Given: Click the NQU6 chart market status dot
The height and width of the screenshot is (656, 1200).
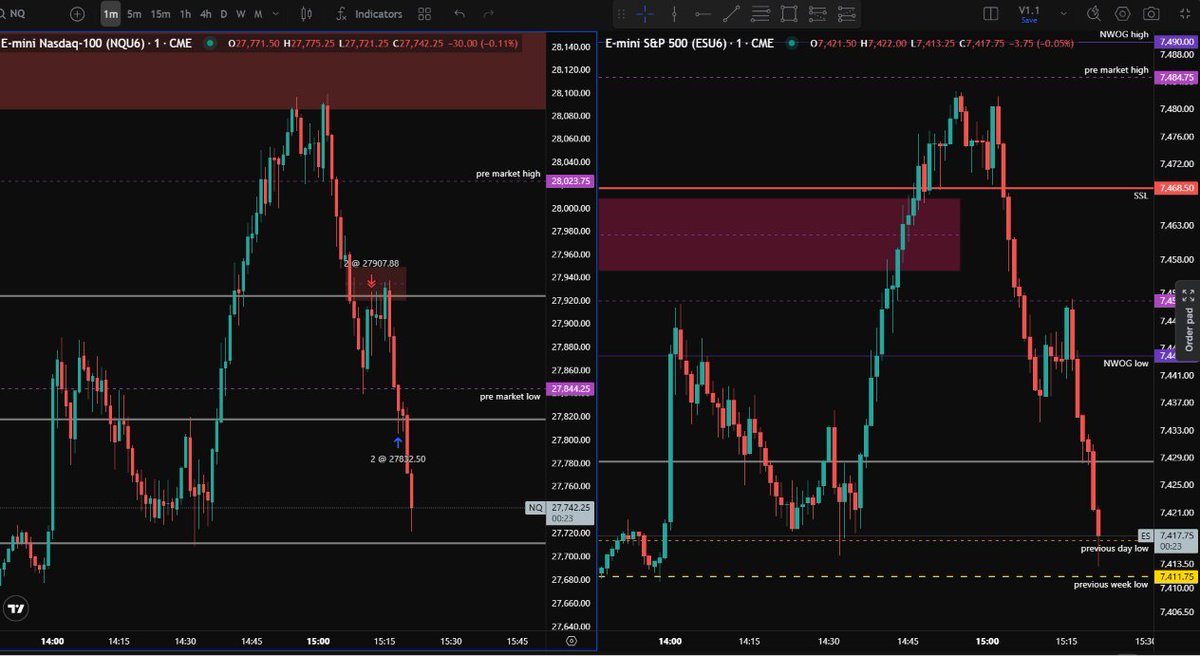Looking at the screenshot, I should [210, 43].
